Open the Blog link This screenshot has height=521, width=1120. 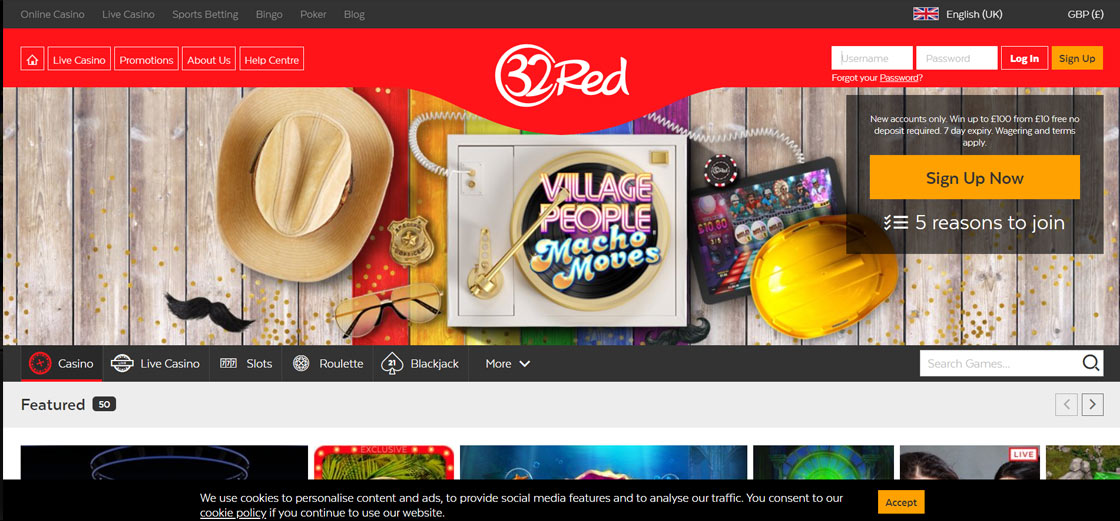pyautogui.click(x=354, y=14)
